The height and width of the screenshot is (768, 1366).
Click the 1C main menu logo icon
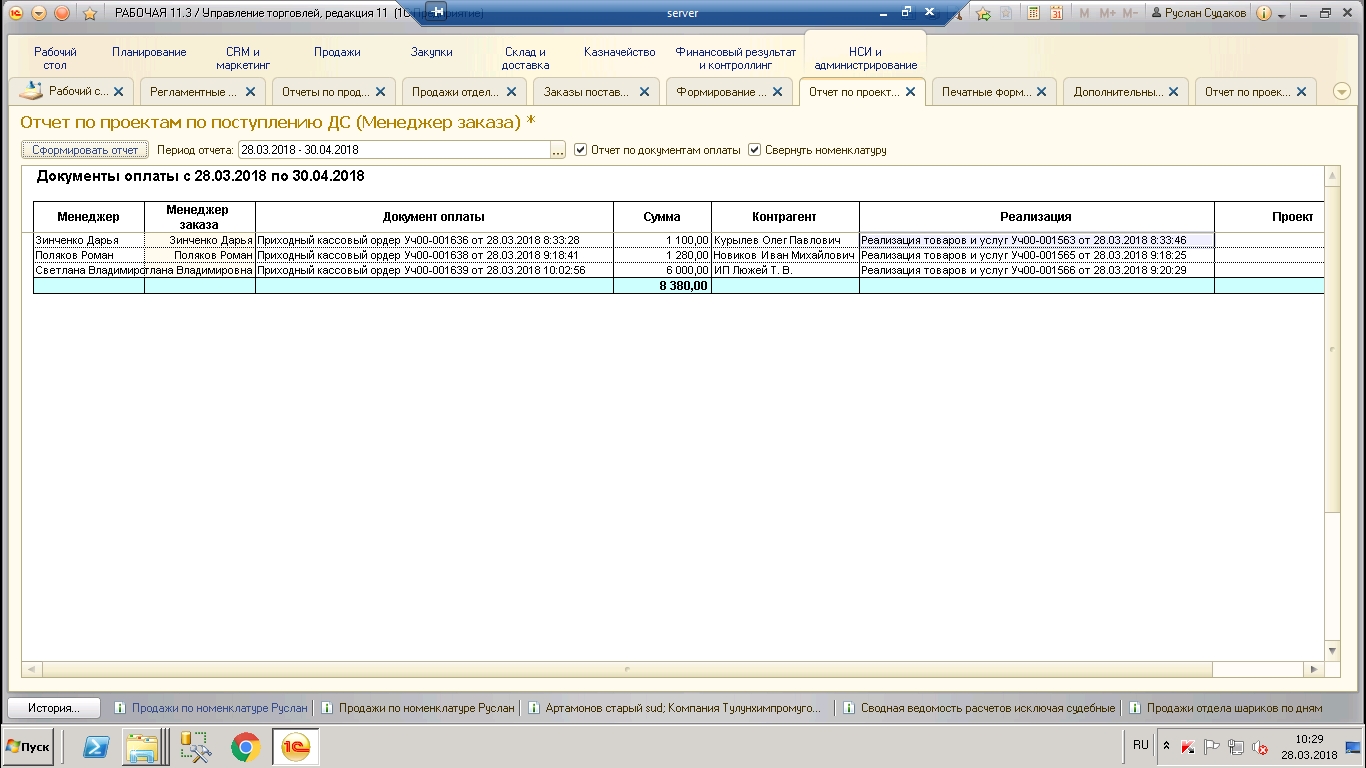(x=16, y=13)
